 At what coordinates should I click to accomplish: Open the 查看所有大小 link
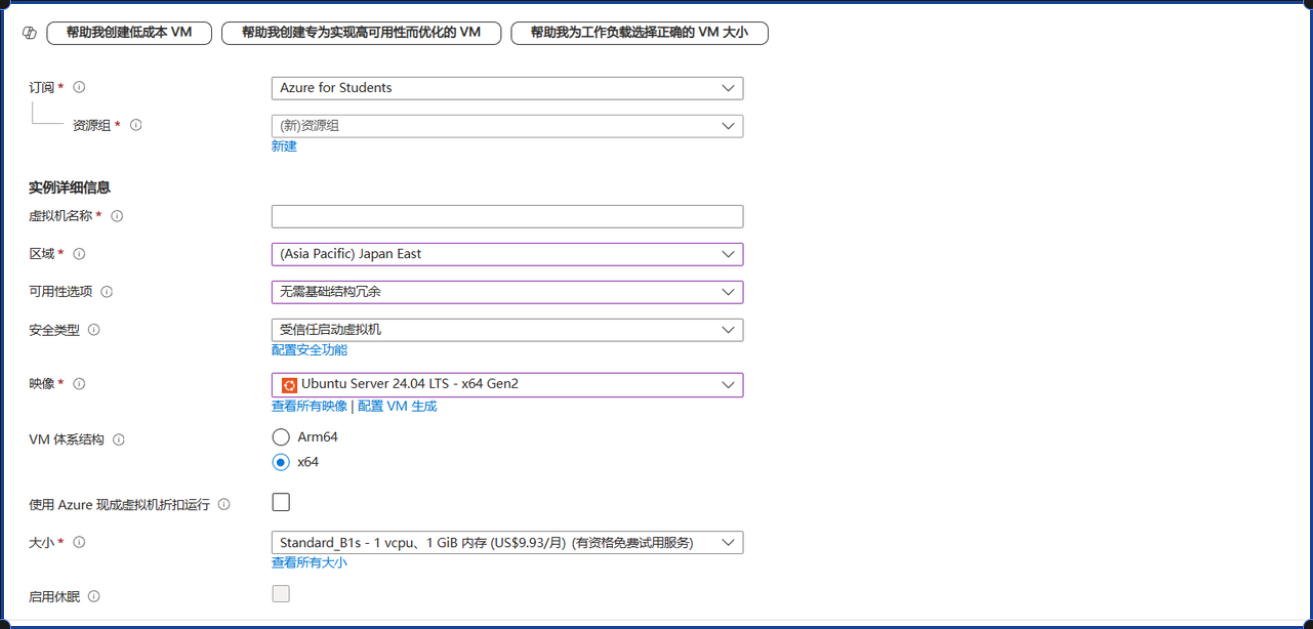[x=309, y=562]
